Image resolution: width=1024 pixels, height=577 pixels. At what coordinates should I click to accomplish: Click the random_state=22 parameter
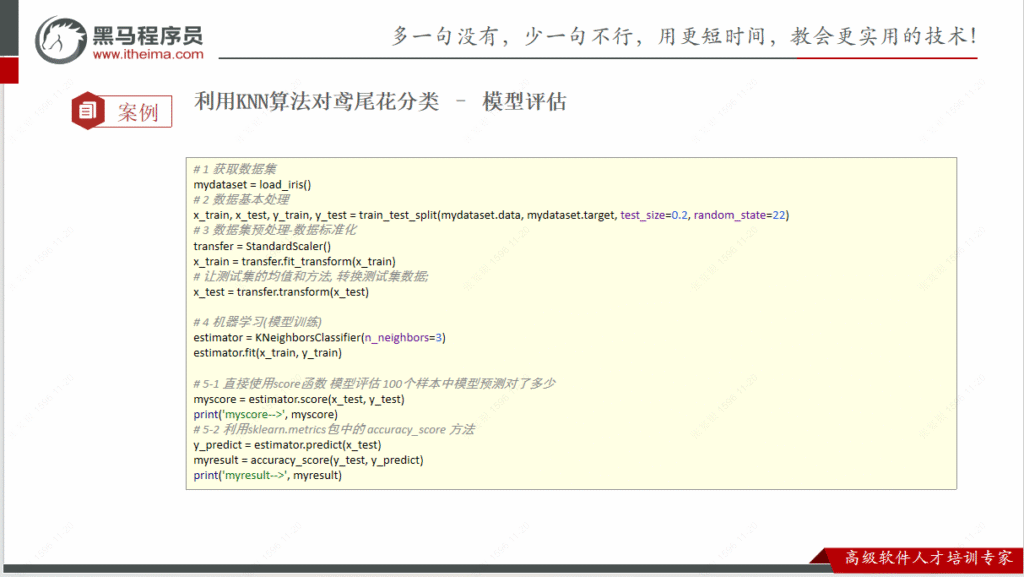click(740, 215)
